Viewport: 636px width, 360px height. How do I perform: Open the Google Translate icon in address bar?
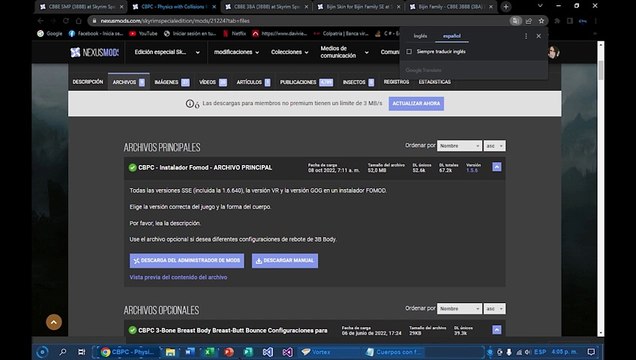coord(515,21)
